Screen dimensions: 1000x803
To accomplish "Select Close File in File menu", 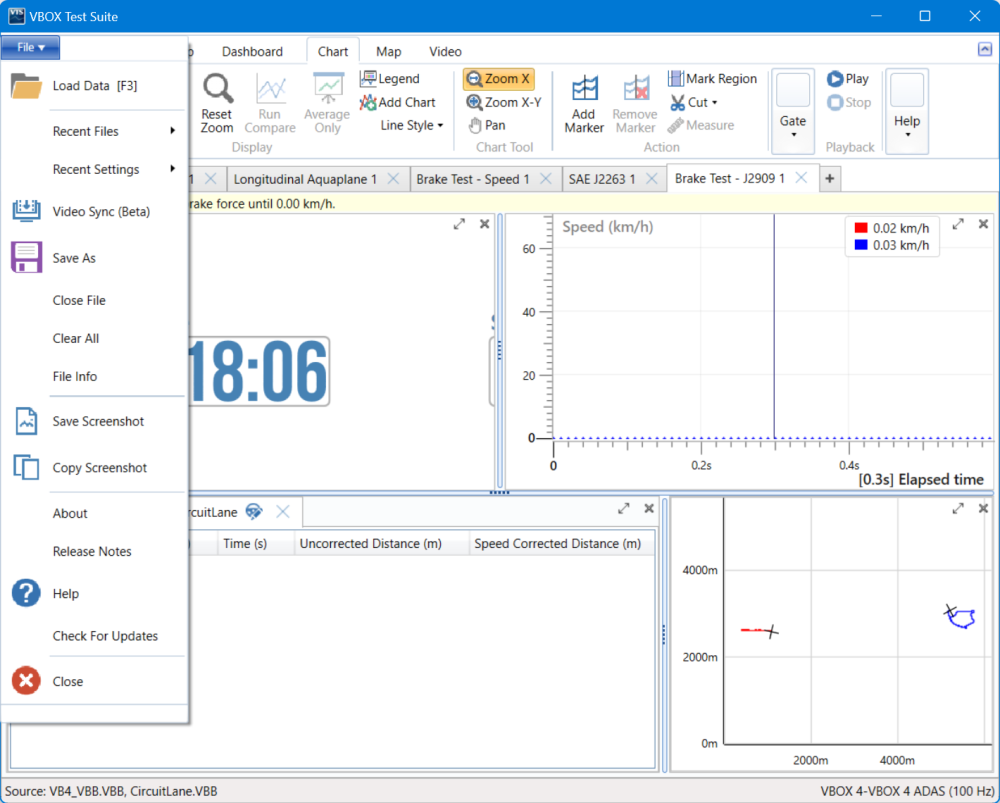I will [79, 300].
